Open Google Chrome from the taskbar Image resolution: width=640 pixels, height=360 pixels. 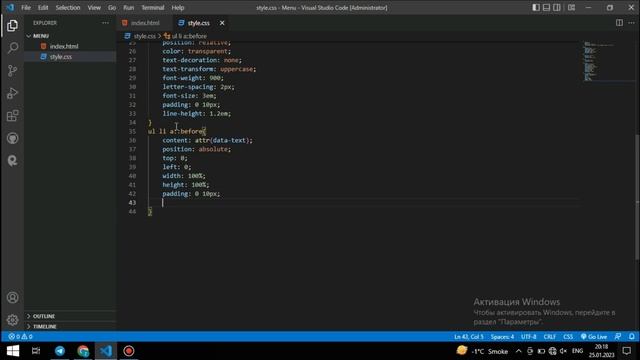(x=83, y=351)
